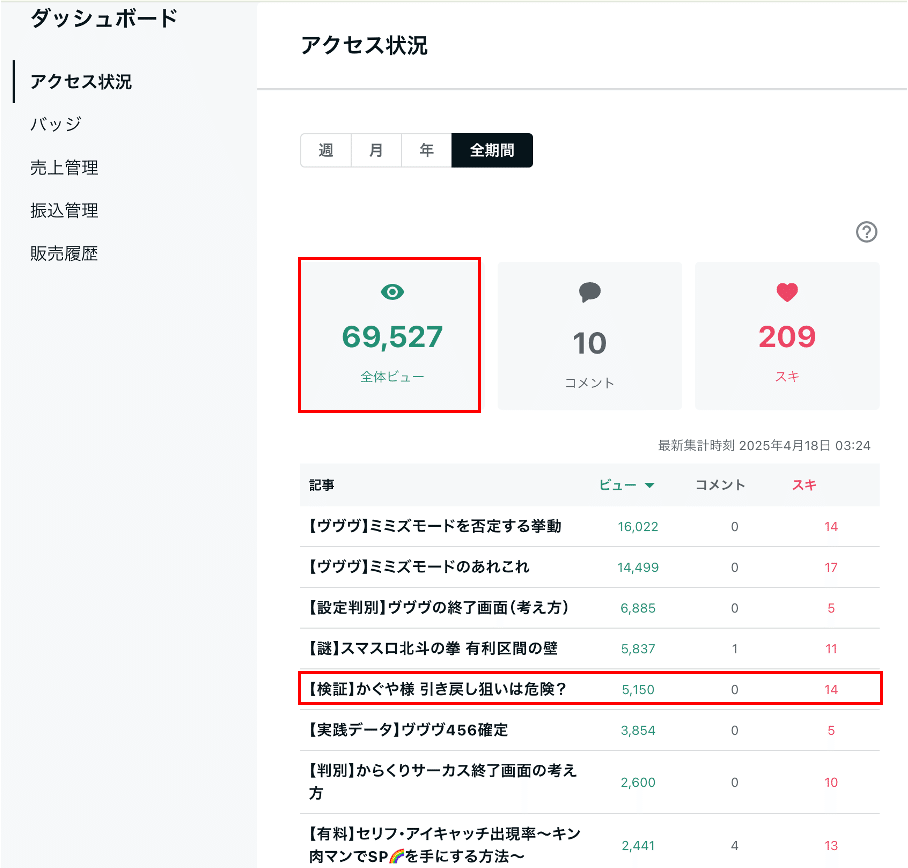The width and height of the screenshot is (908, 868).
Task: Select the comment bubble icon above コメント
Action: click(x=588, y=292)
